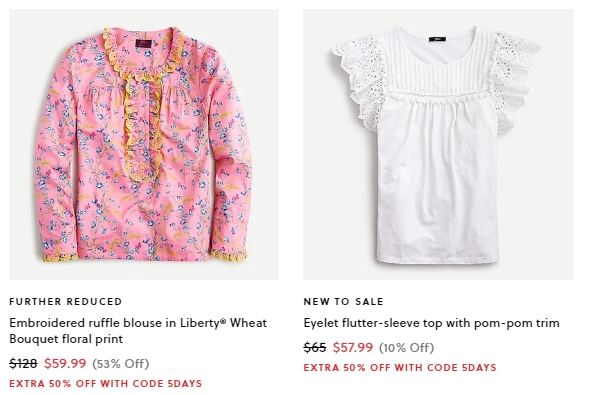Viewport: 592px width, 395px height.
Task: Click the 5DAYS promo text under the blouse
Action: tap(185, 383)
